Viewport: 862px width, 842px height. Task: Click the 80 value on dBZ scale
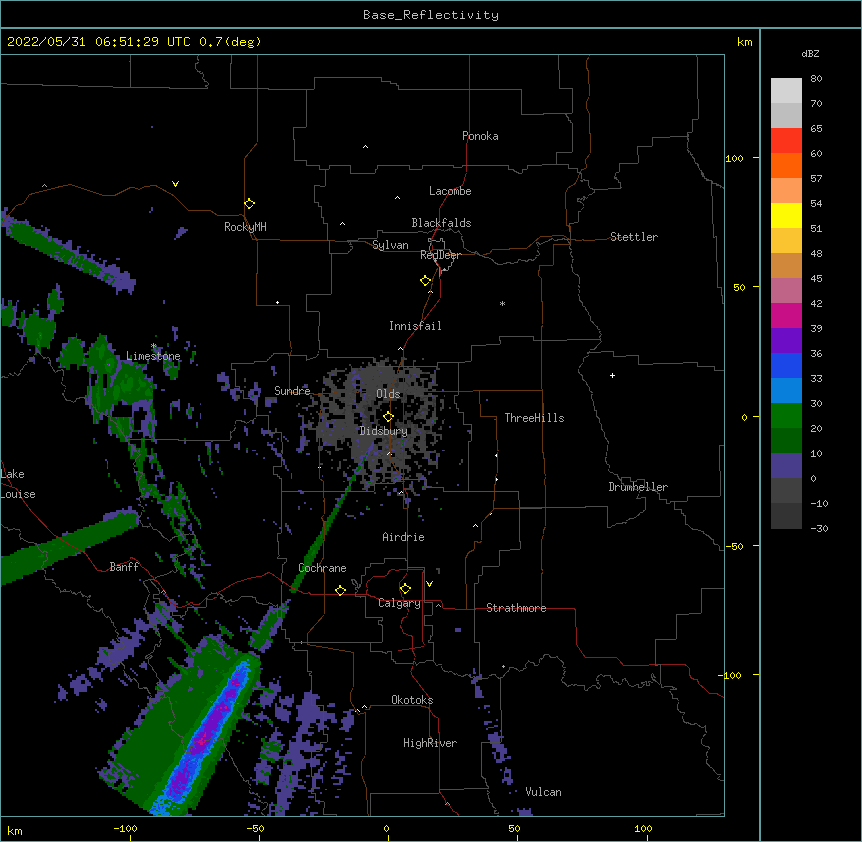pos(816,79)
